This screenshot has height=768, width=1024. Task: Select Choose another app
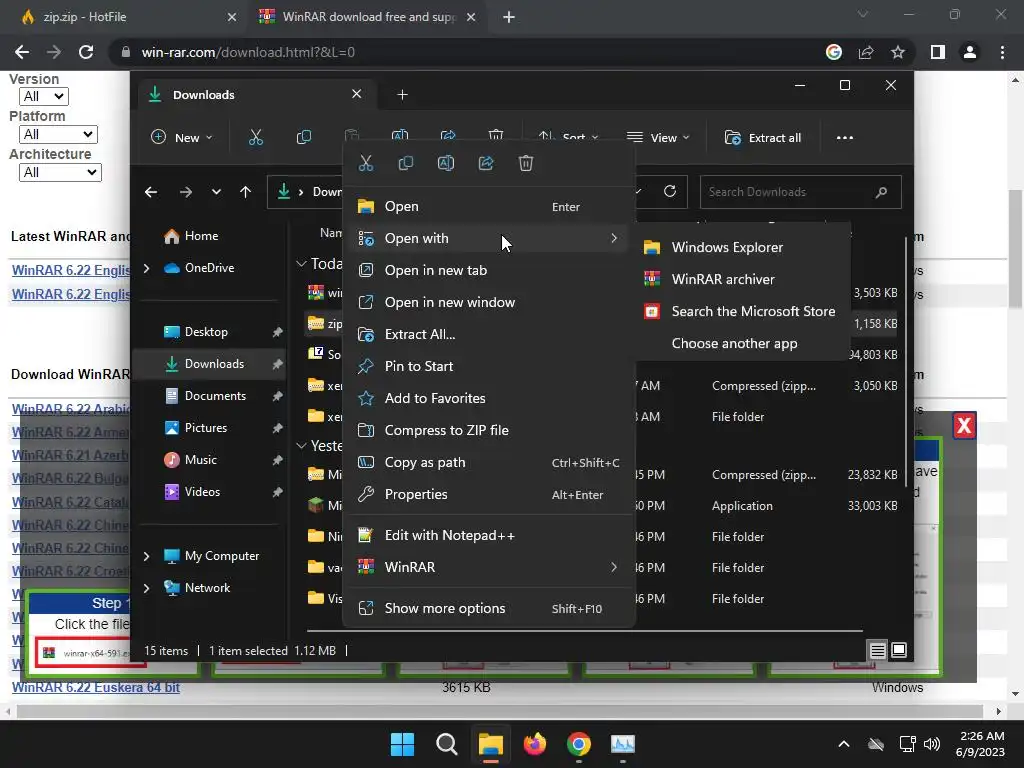point(743,344)
